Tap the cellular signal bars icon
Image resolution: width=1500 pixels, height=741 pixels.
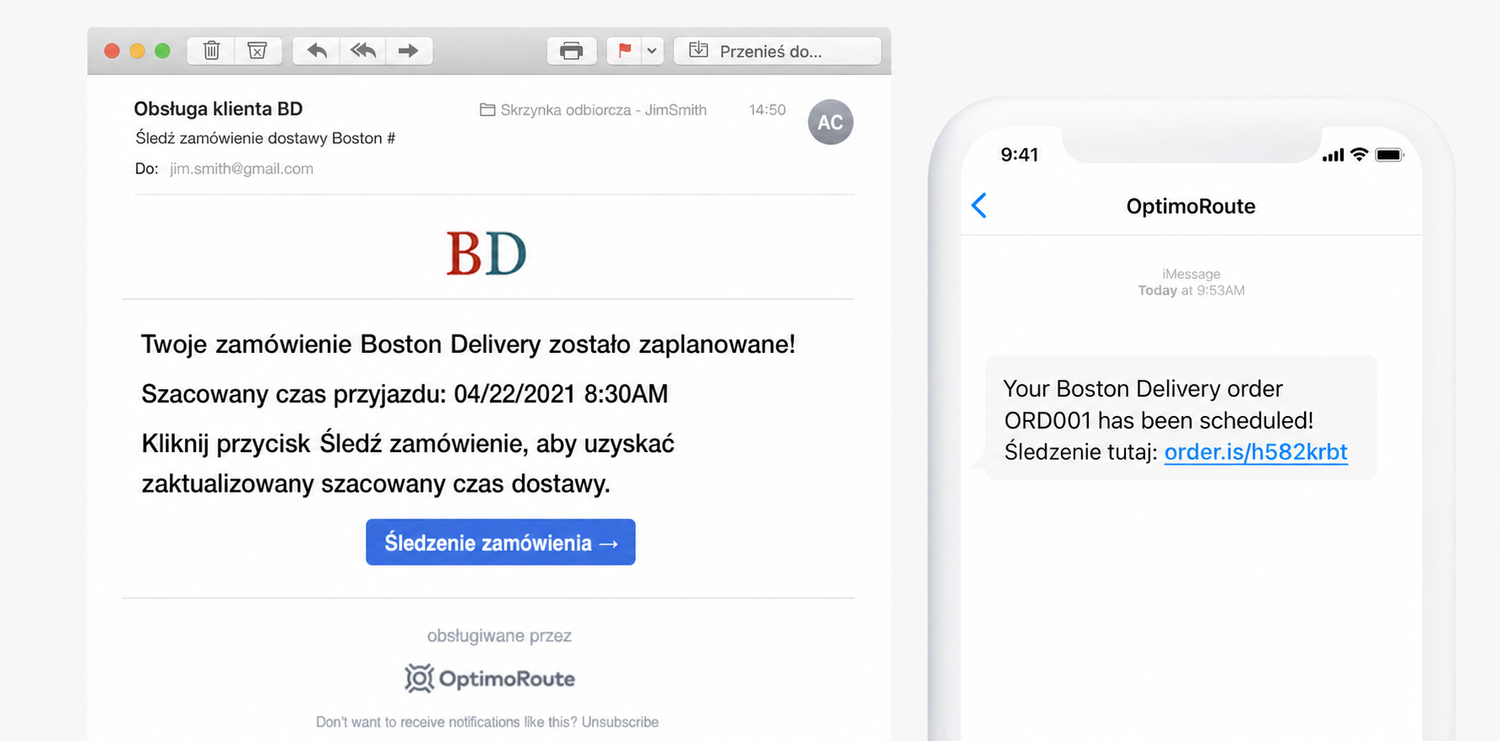(x=1333, y=155)
